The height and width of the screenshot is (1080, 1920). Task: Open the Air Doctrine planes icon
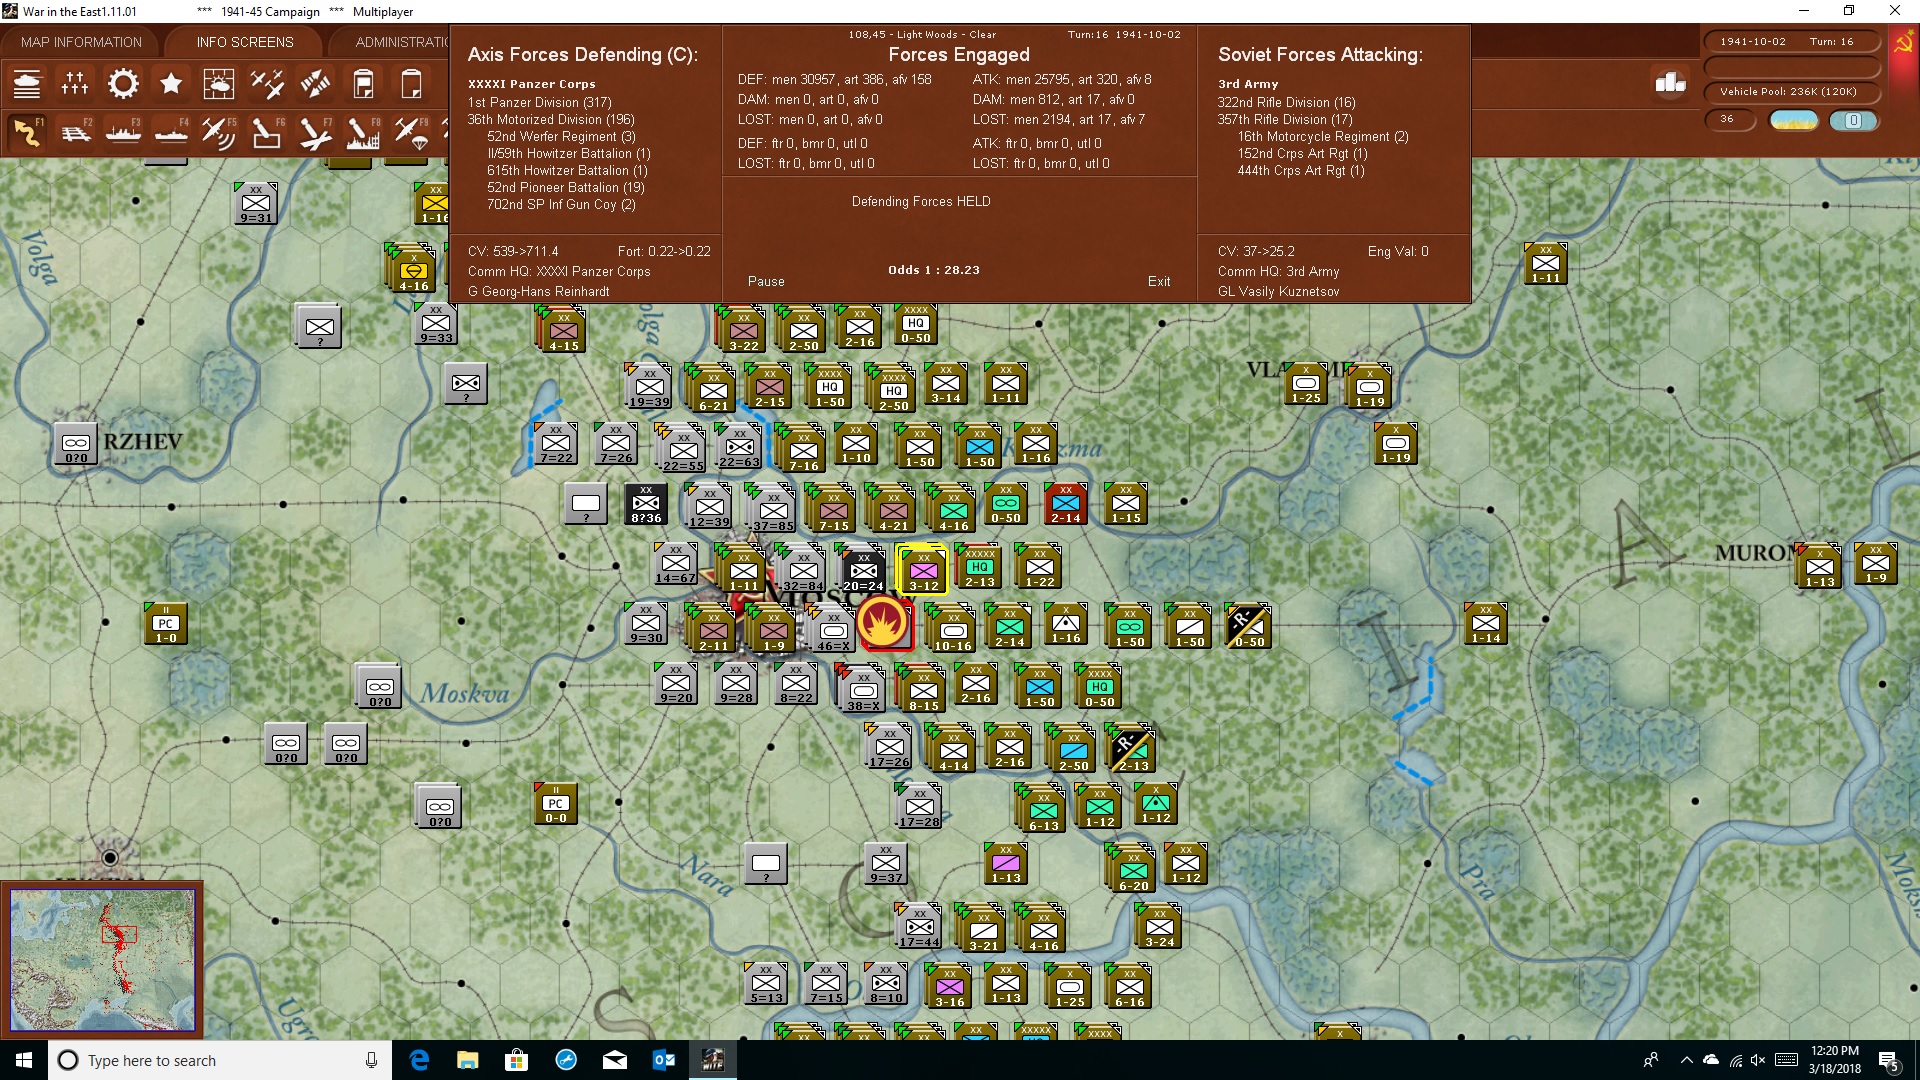[267, 84]
